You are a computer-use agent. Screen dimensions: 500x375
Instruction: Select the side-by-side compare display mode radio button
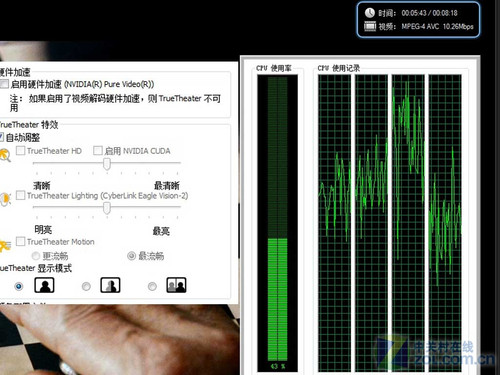pos(152,286)
